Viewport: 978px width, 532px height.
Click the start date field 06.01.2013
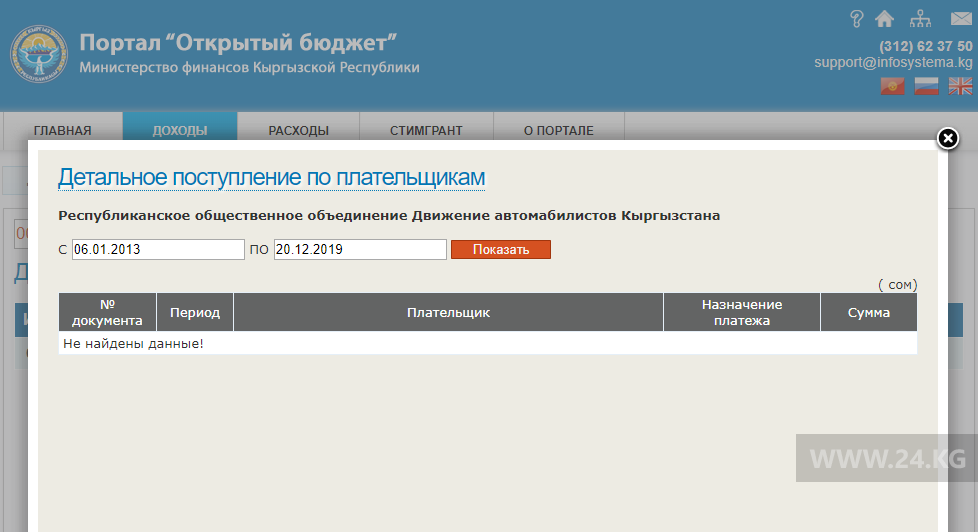158,250
